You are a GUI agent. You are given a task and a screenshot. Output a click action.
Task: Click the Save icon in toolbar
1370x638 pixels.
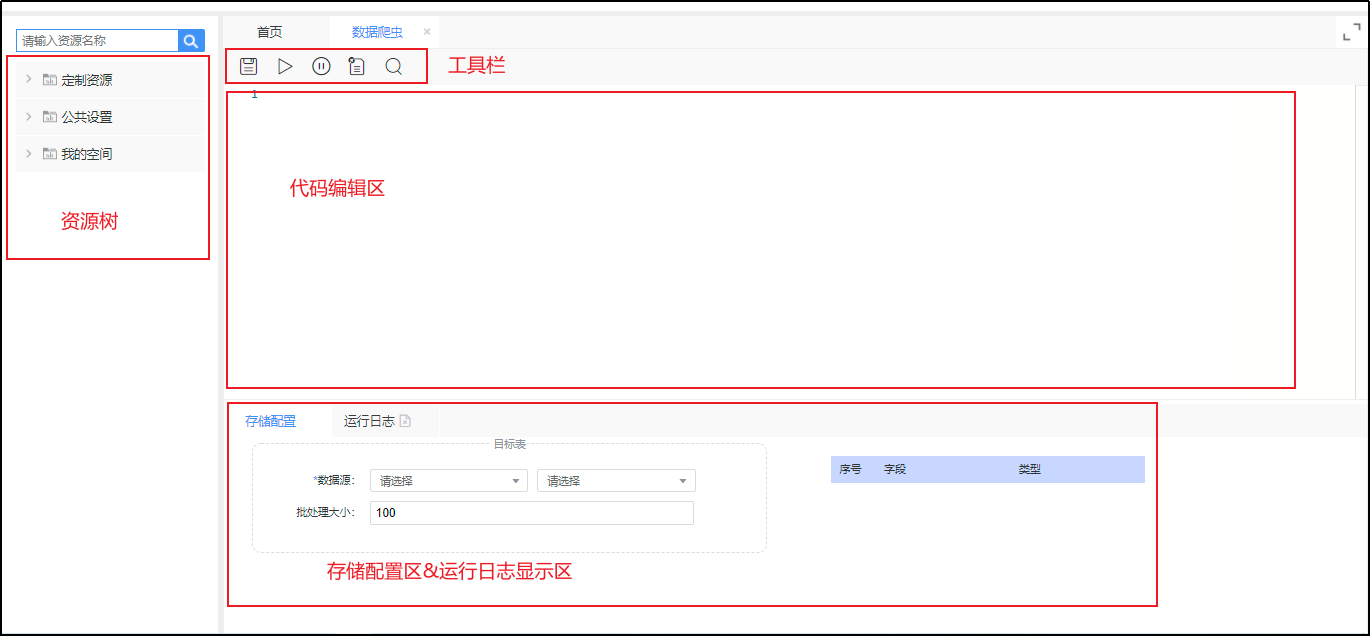click(x=249, y=66)
